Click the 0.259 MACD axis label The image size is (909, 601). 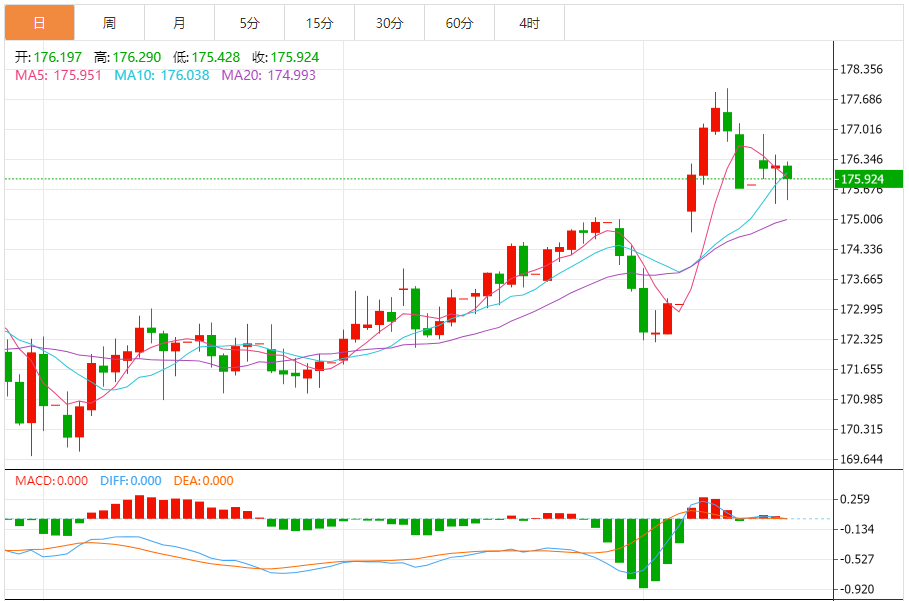[x=855, y=499]
